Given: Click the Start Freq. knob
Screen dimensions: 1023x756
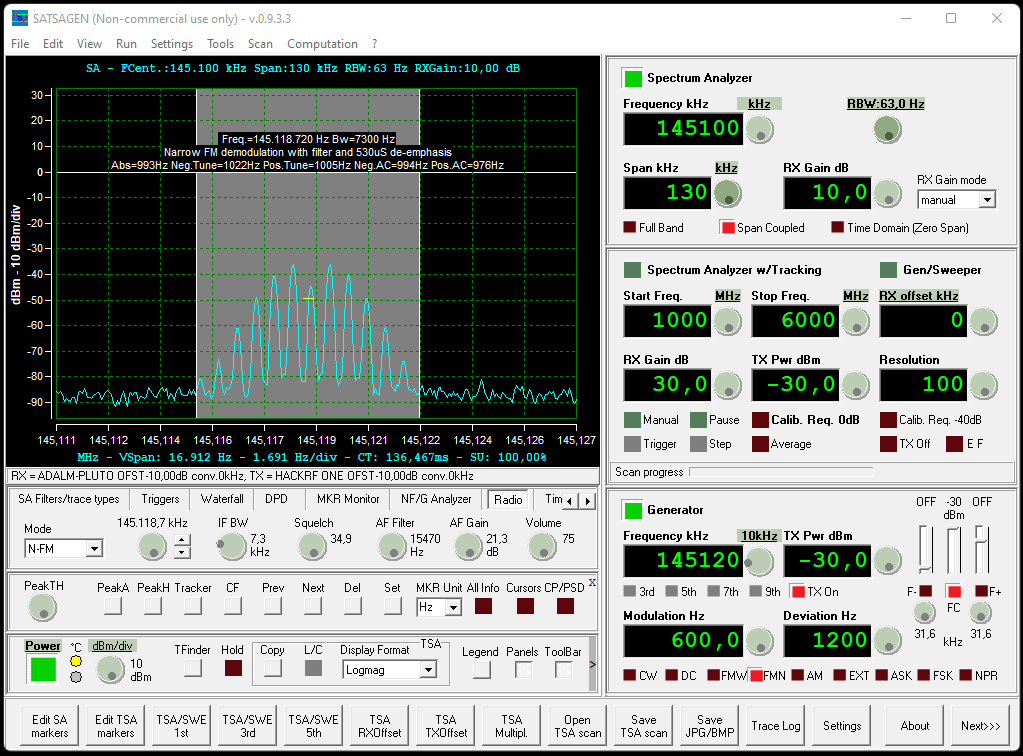Looking at the screenshot, I should tap(727, 322).
